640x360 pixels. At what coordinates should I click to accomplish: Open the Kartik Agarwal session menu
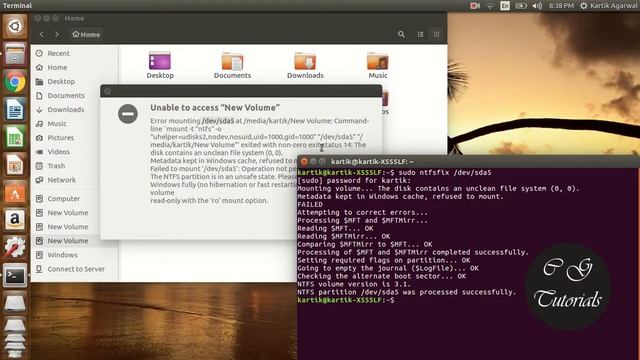609,6
